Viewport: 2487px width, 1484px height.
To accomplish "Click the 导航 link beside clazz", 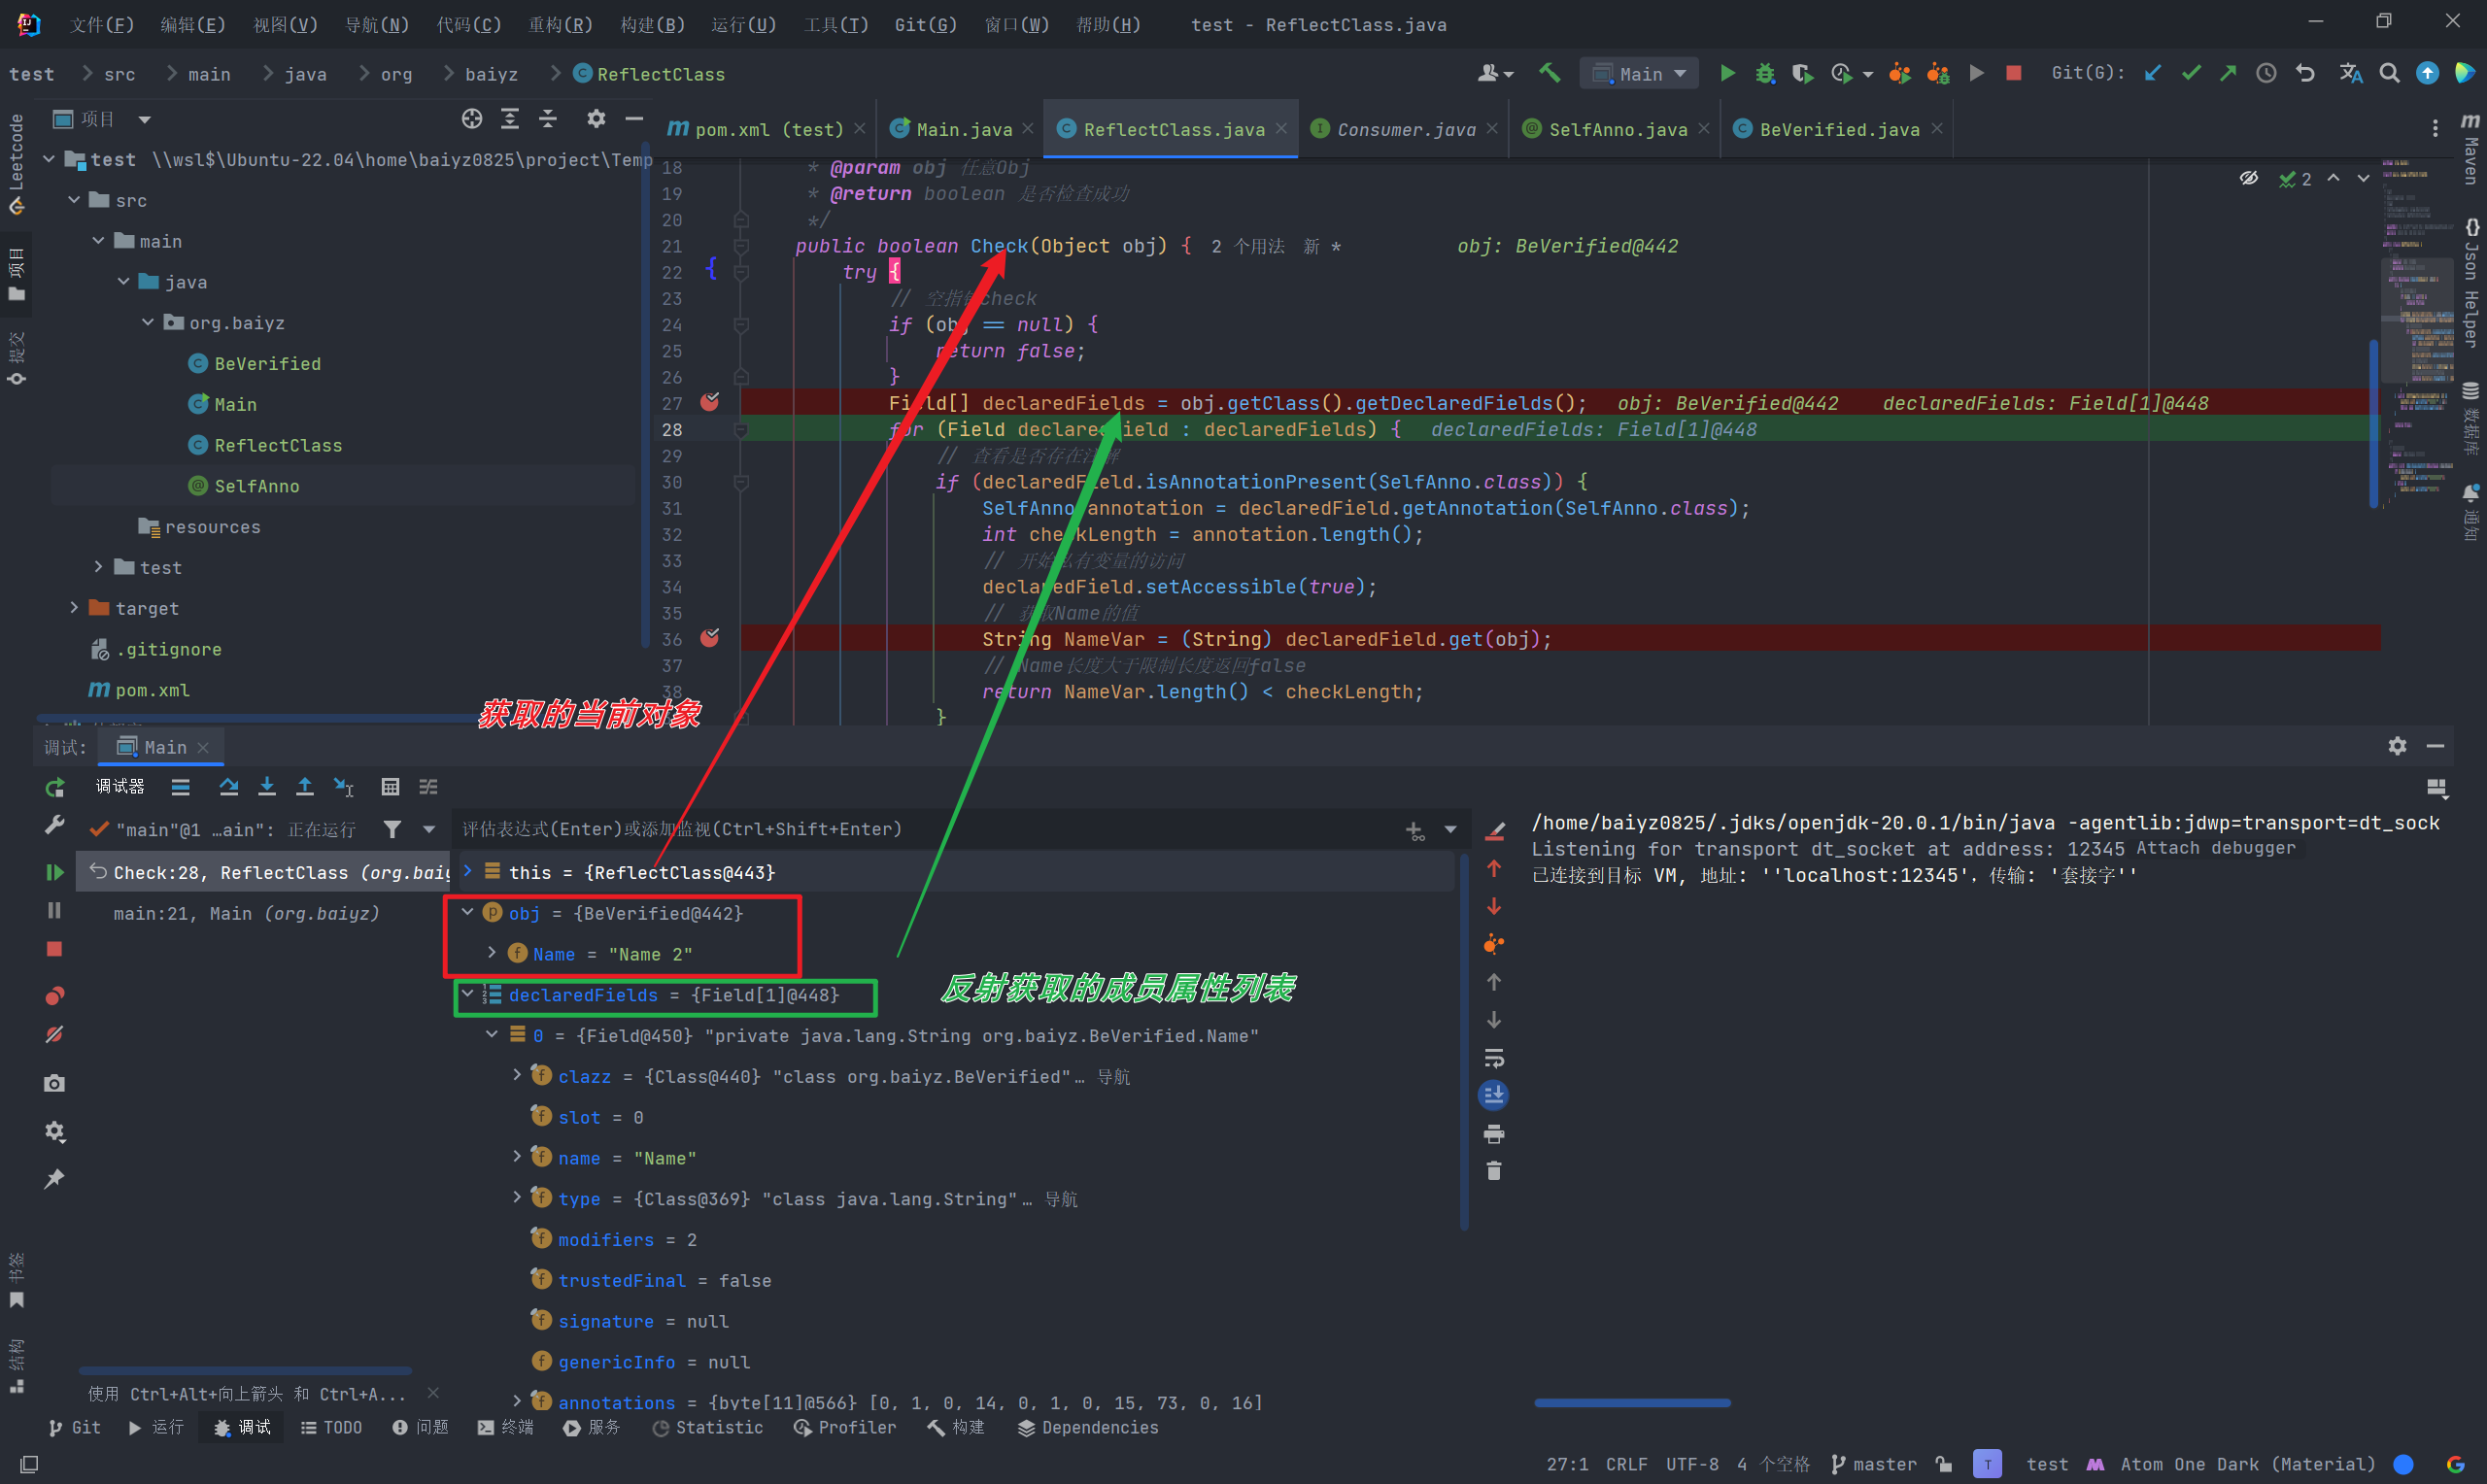I will [x=1113, y=1076].
